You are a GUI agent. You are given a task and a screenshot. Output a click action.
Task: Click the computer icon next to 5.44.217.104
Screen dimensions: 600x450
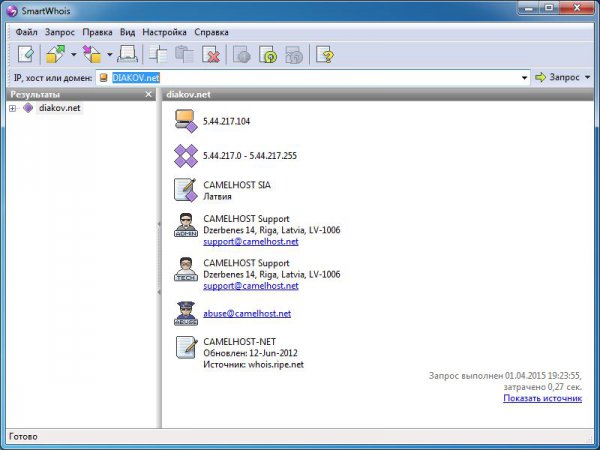click(186, 121)
